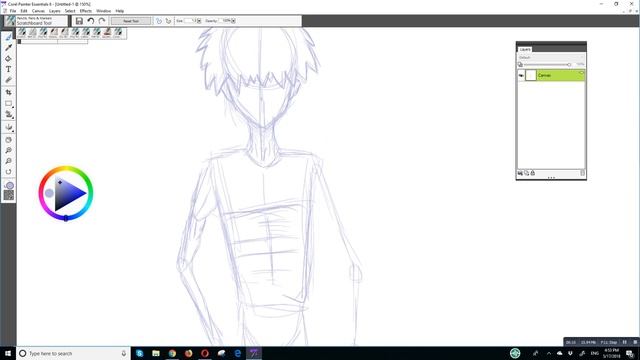The image size is (640, 360).
Task: Choose straight line strokes icon
Action: (x=168, y=21)
